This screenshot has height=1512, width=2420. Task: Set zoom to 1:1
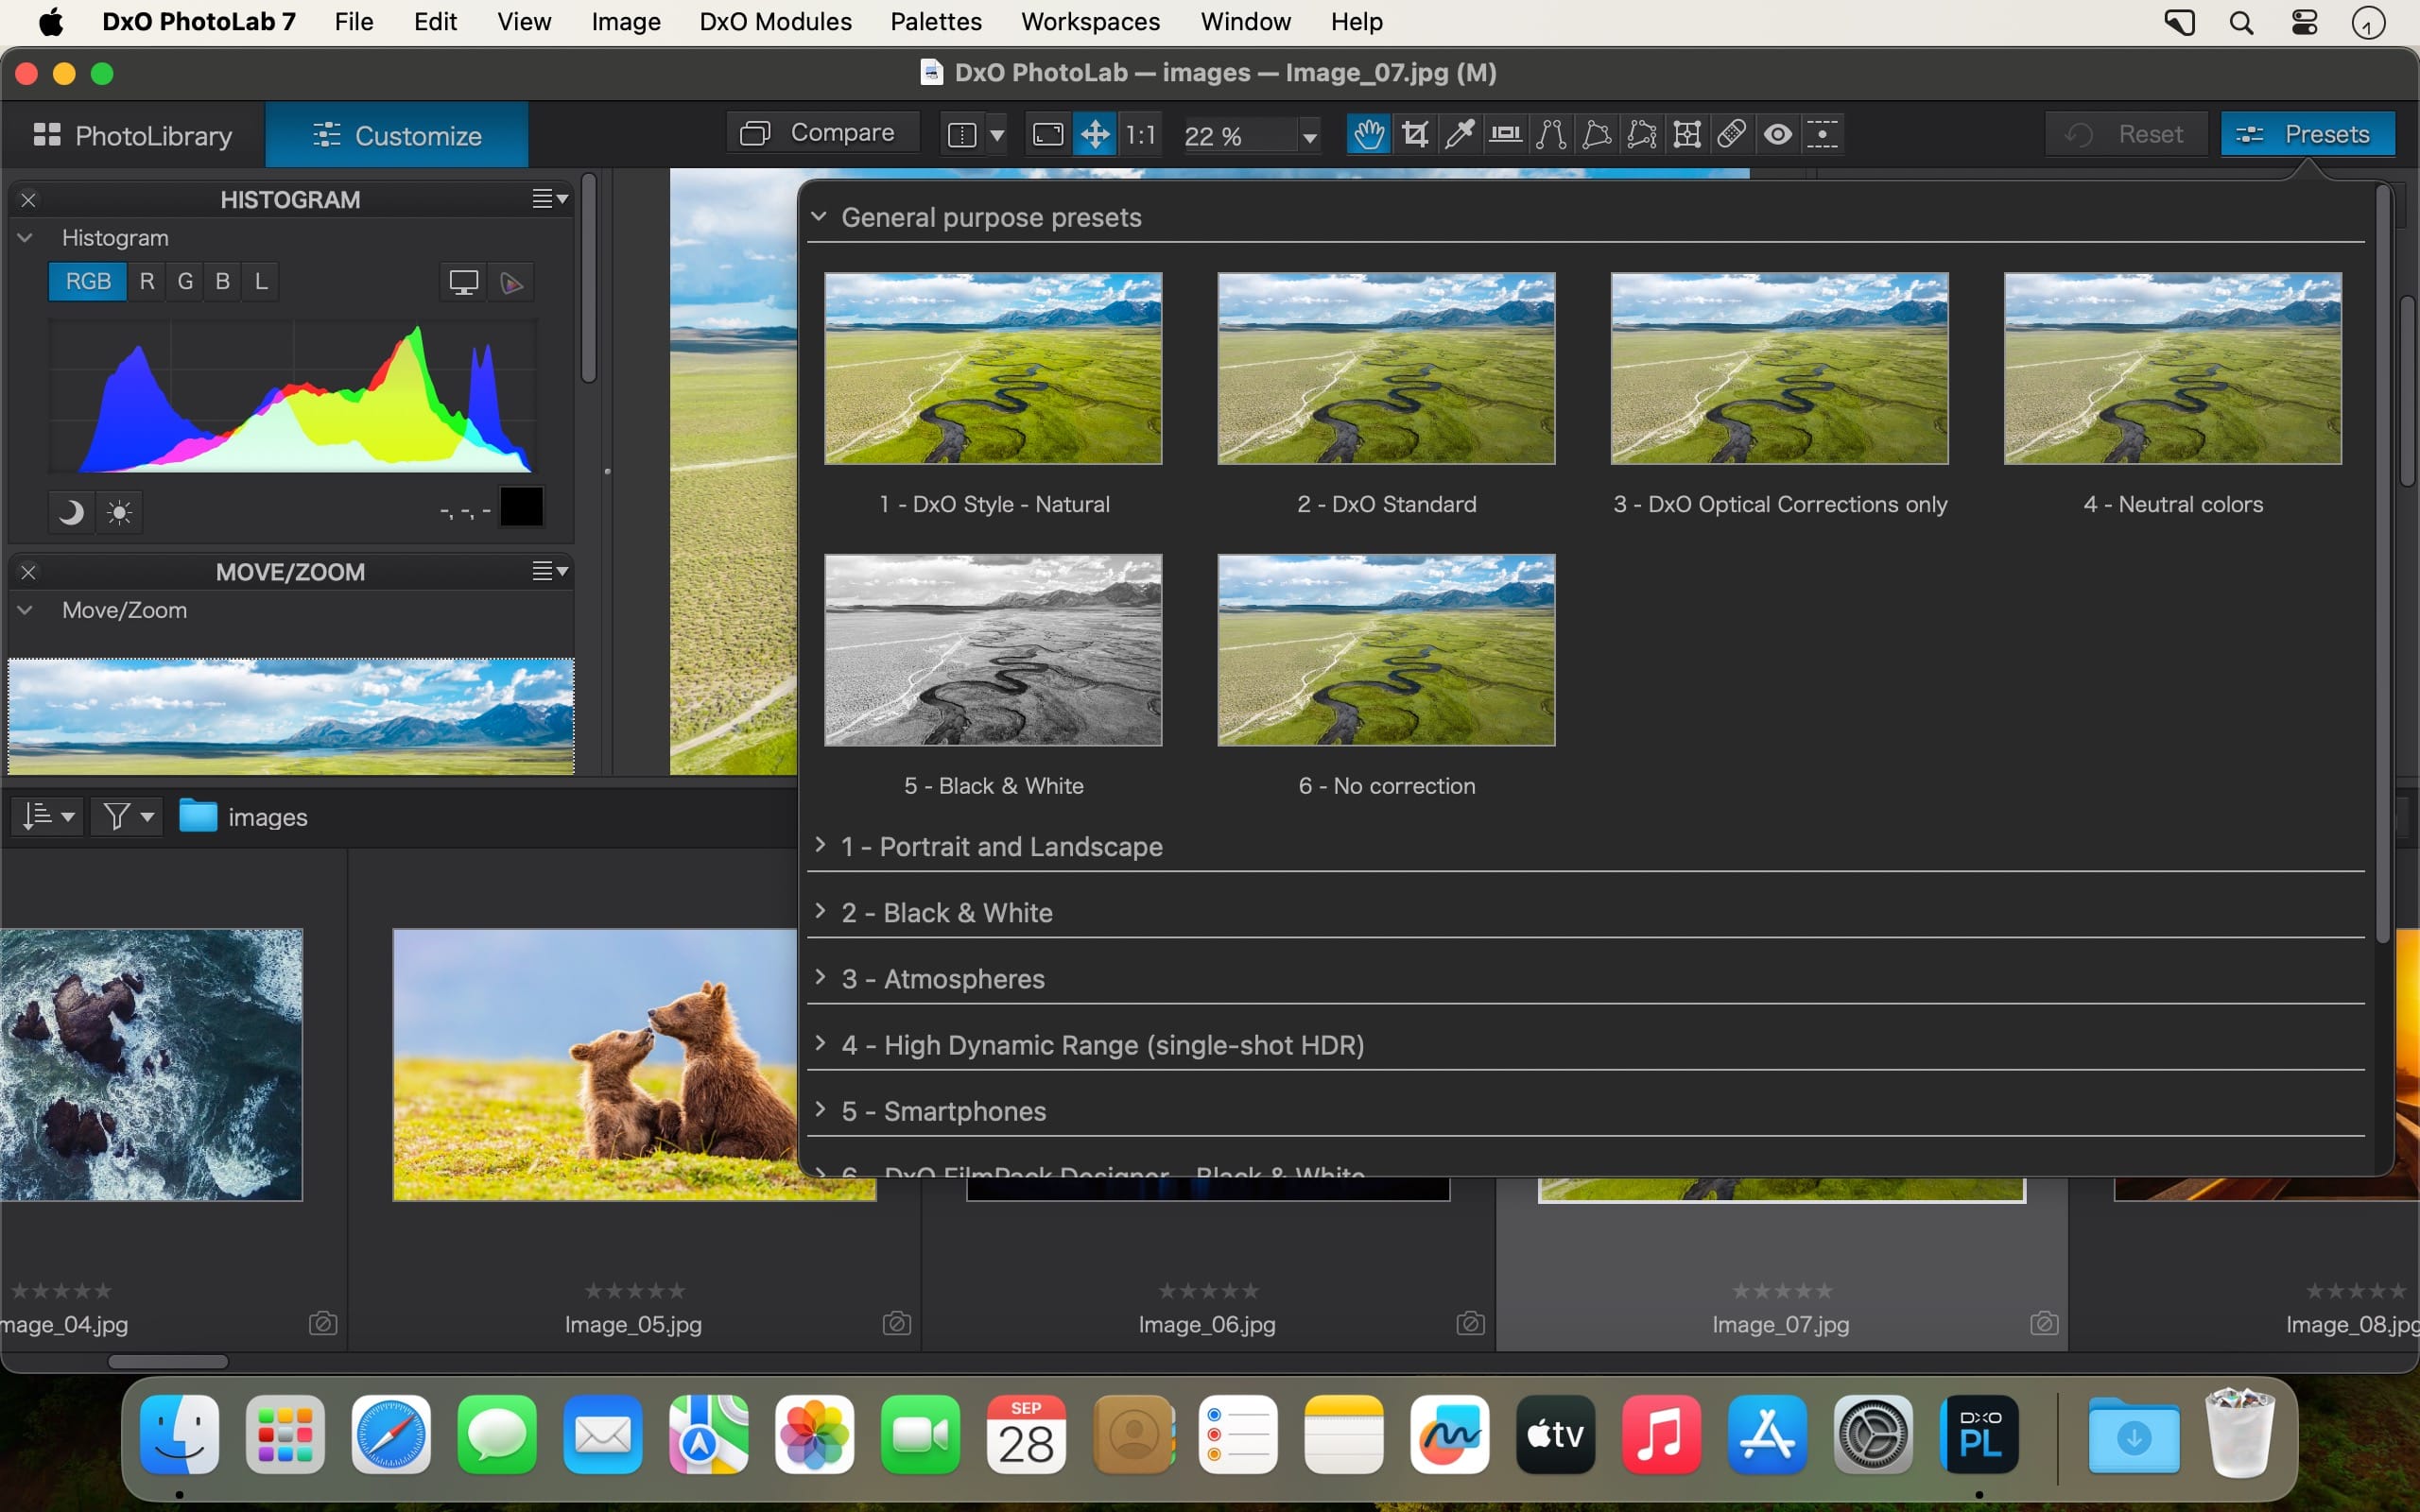(1141, 134)
